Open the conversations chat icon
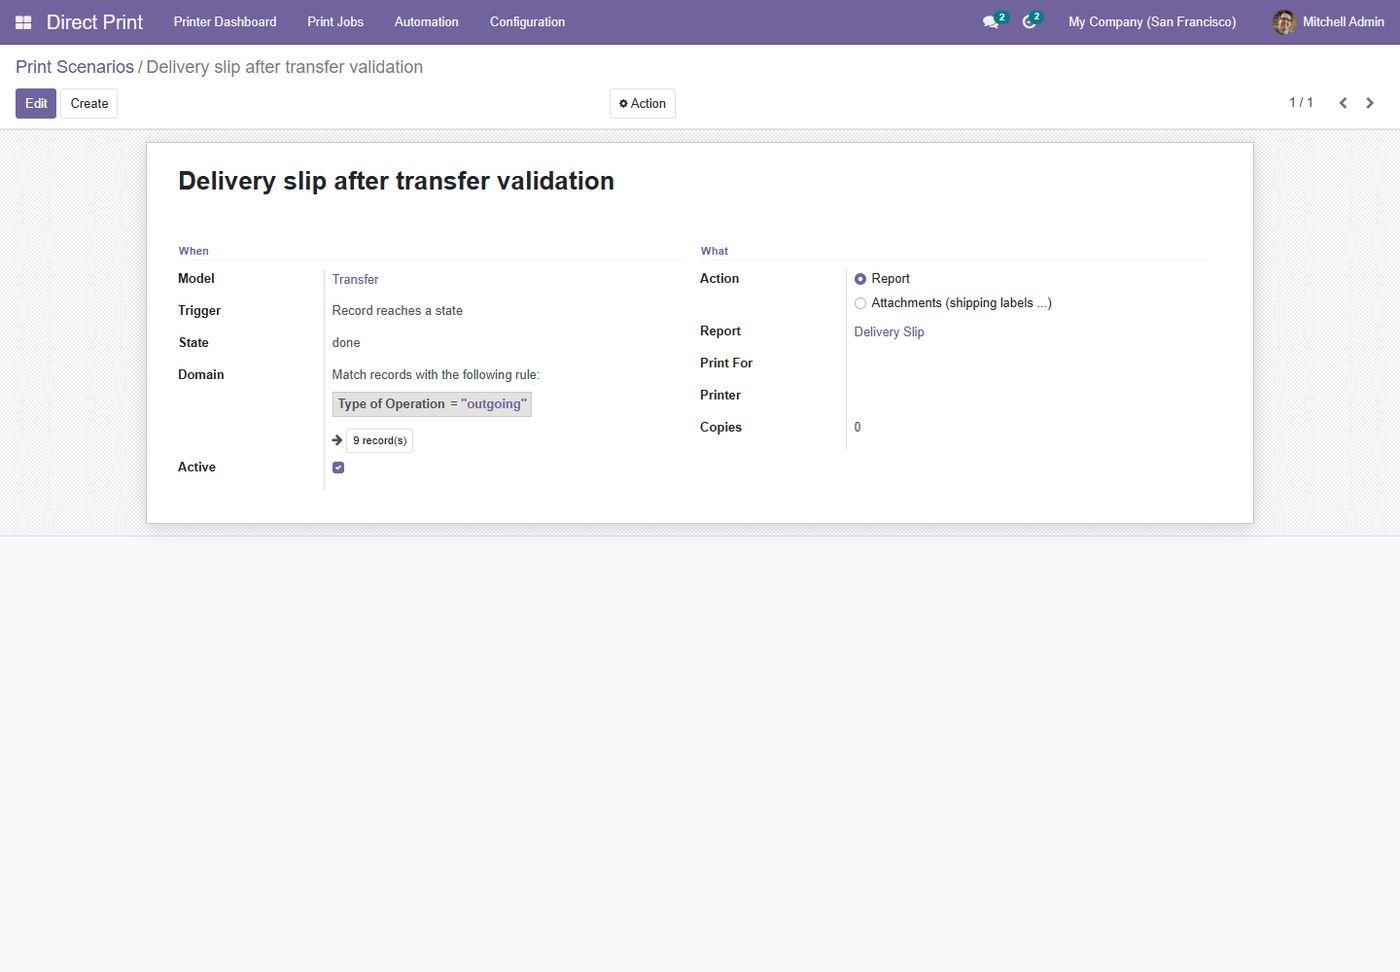The image size is (1400, 972). 990,22
